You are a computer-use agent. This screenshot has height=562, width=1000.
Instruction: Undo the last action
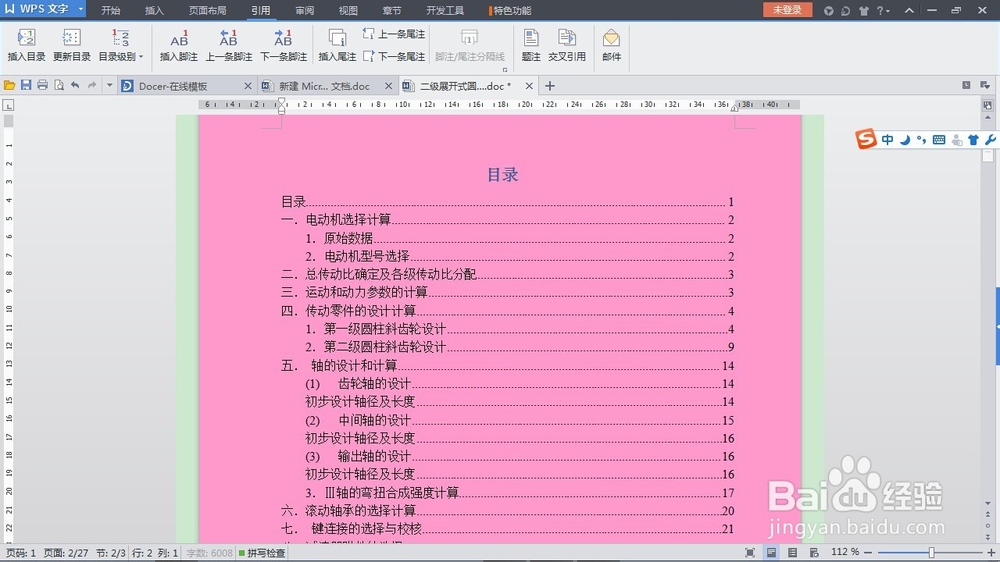click(75, 85)
